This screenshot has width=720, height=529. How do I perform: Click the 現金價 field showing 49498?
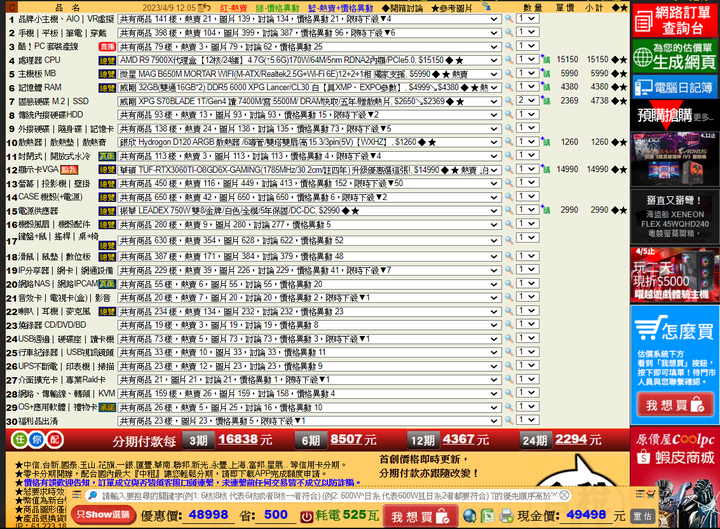coord(586,515)
